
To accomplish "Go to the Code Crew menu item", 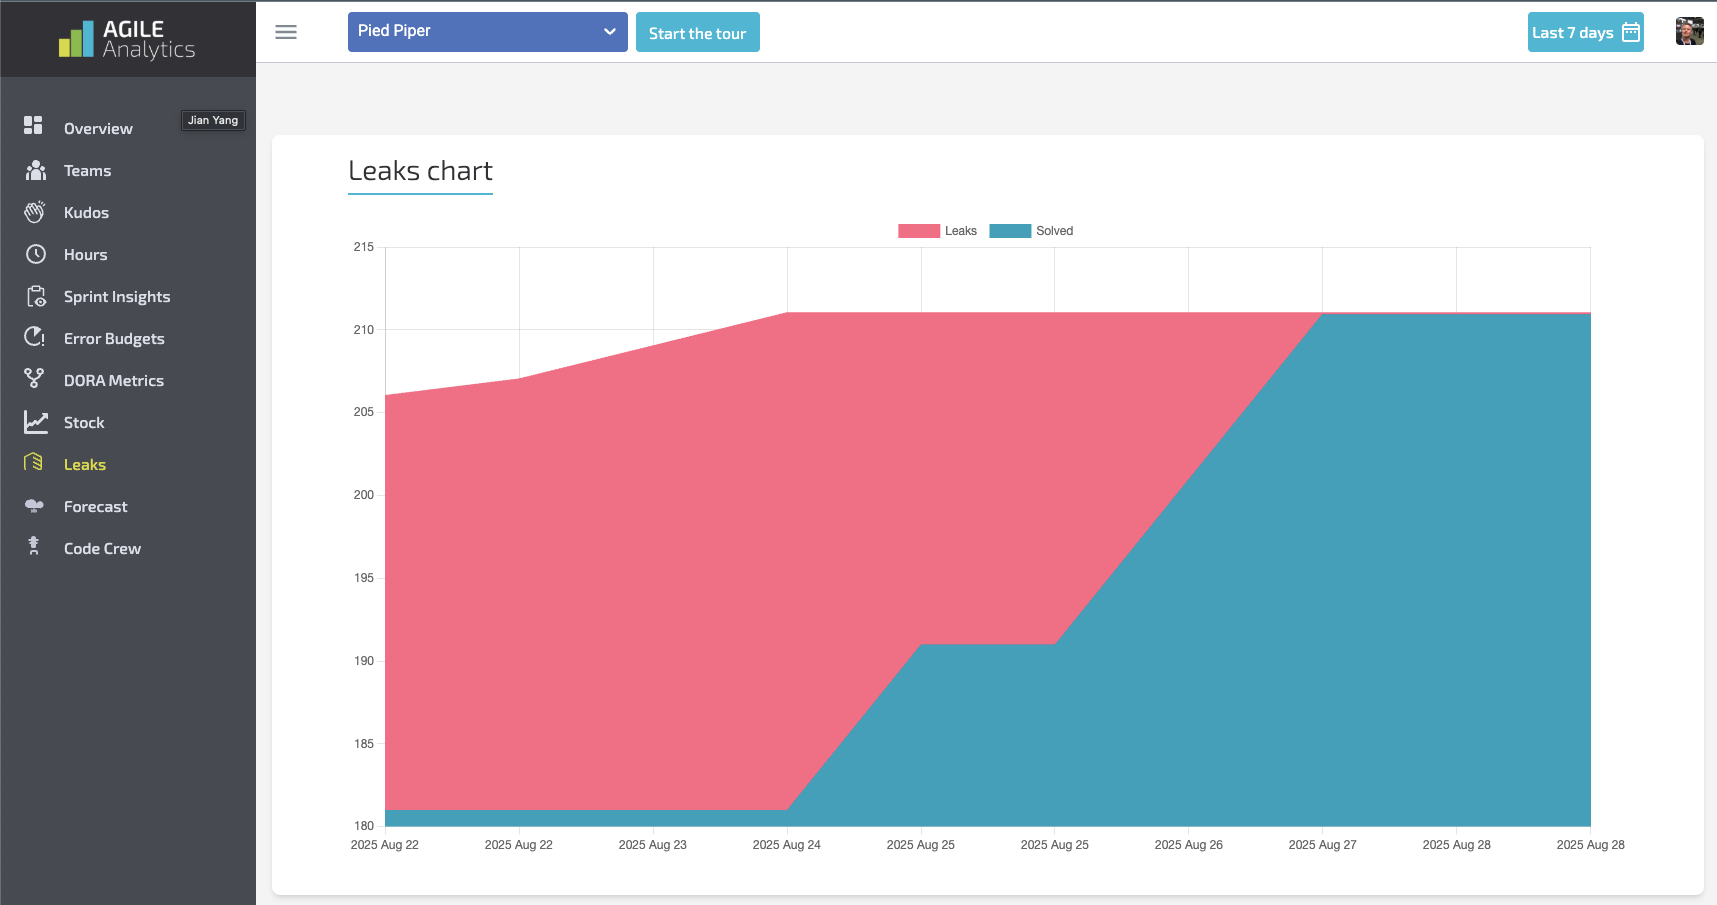I will click(102, 549).
